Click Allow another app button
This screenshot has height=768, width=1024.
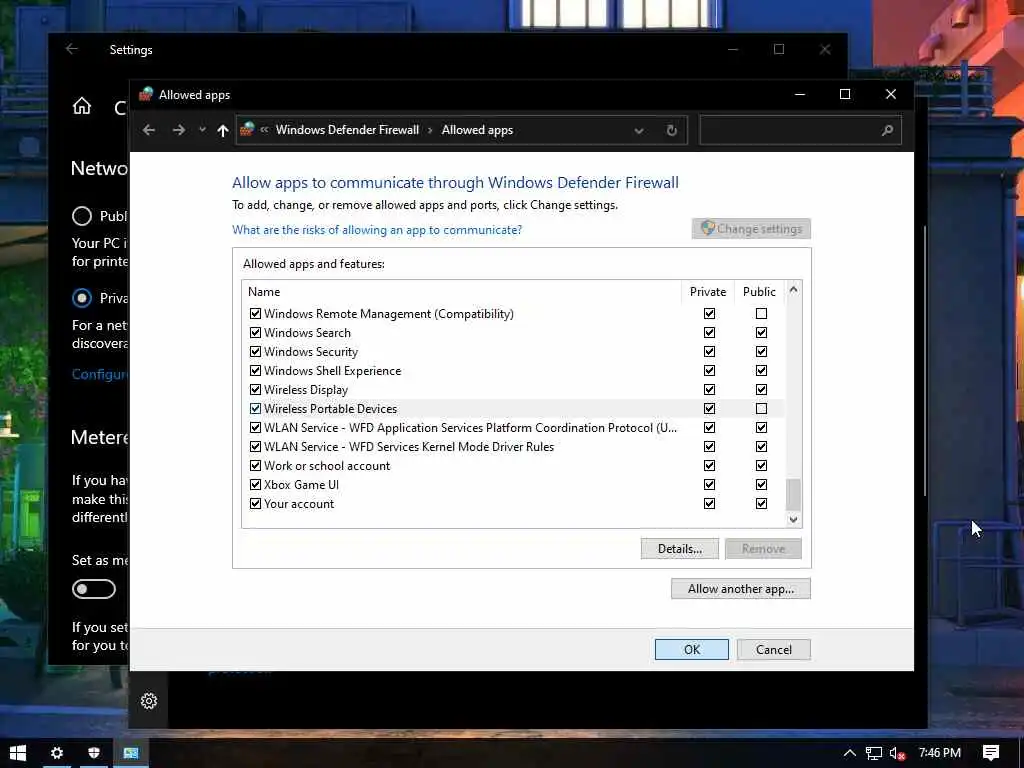[741, 588]
